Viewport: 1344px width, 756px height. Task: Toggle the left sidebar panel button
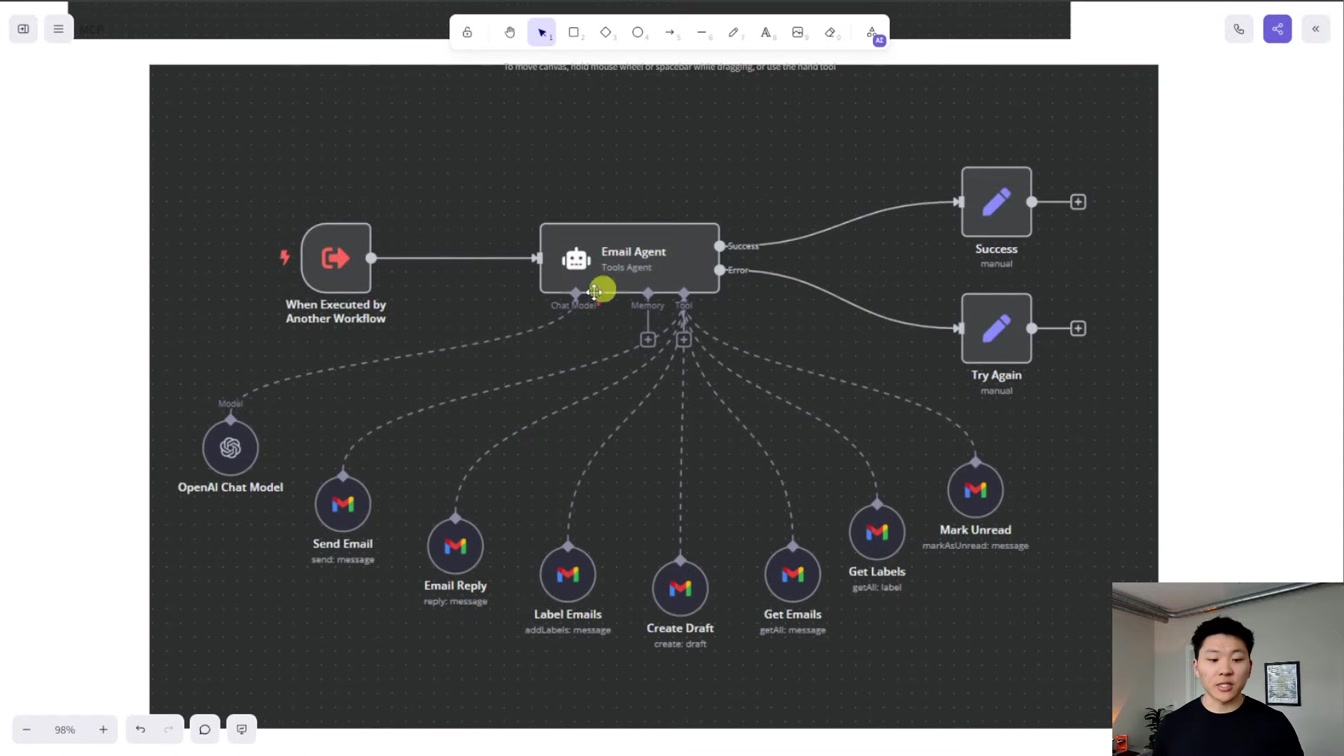click(x=23, y=29)
